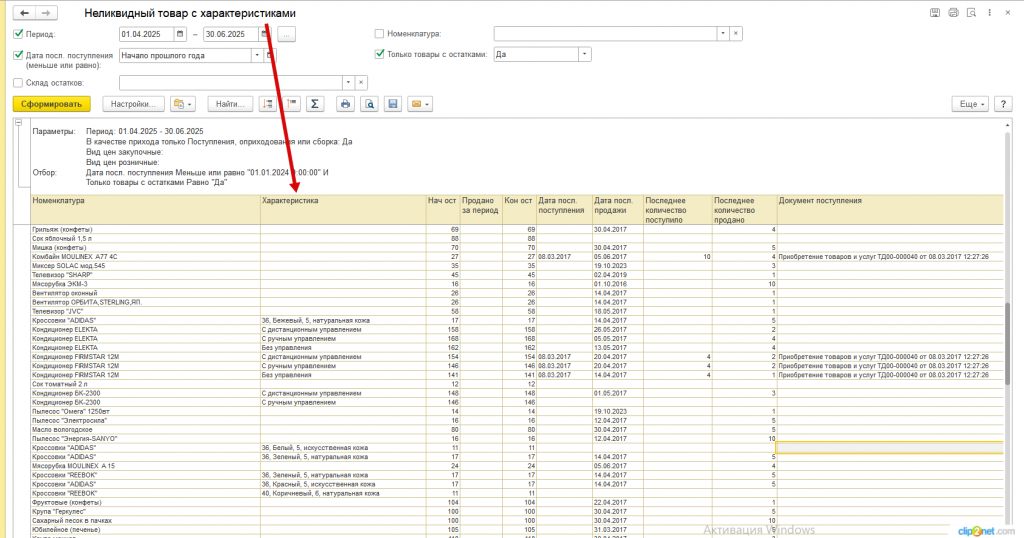Click the printer icon beside Sigma
1024x538 pixels.
(345, 104)
